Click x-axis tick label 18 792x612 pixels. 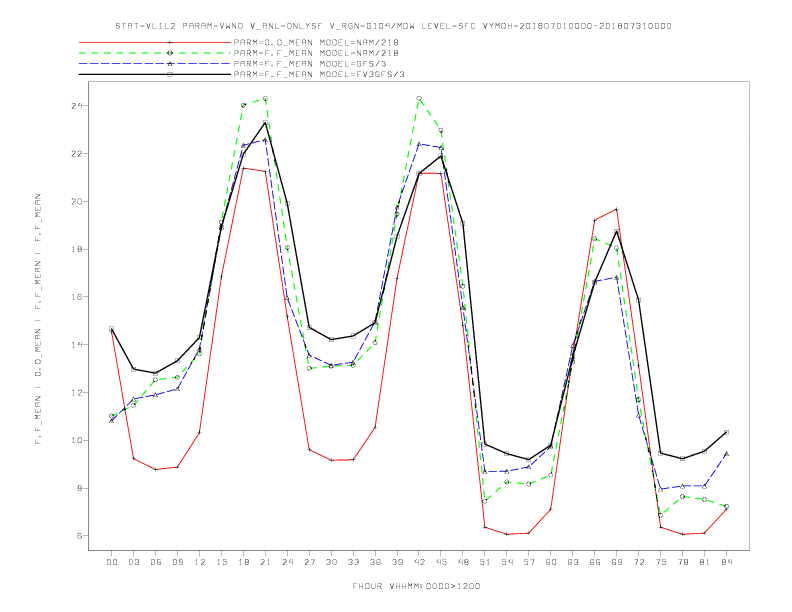(243, 562)
